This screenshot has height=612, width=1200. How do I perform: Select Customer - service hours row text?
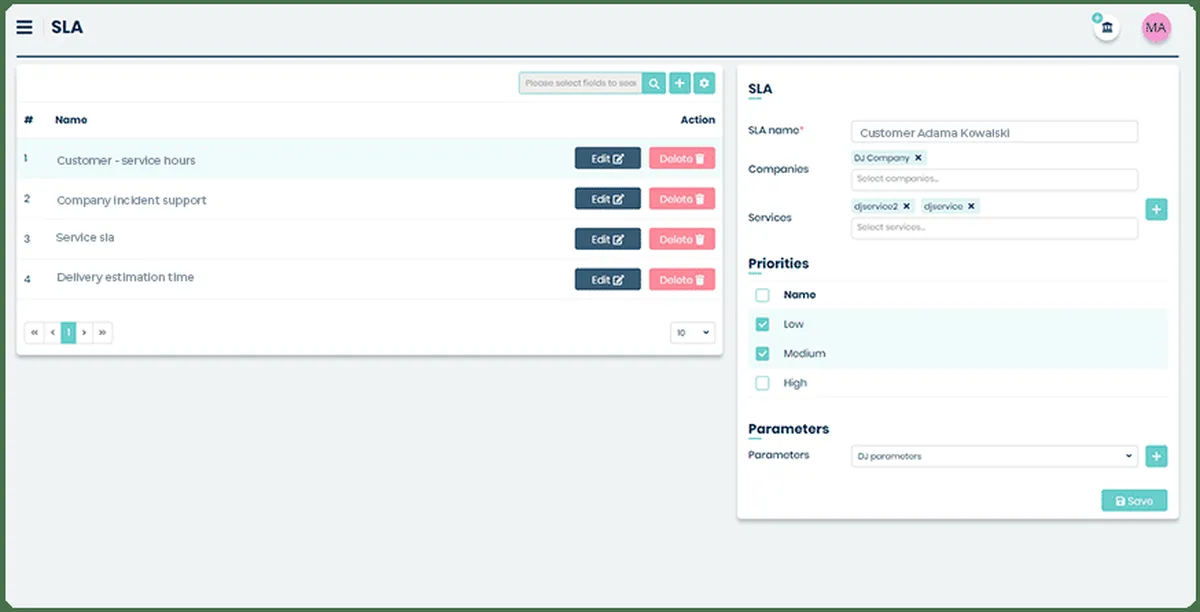click(126, 160)
